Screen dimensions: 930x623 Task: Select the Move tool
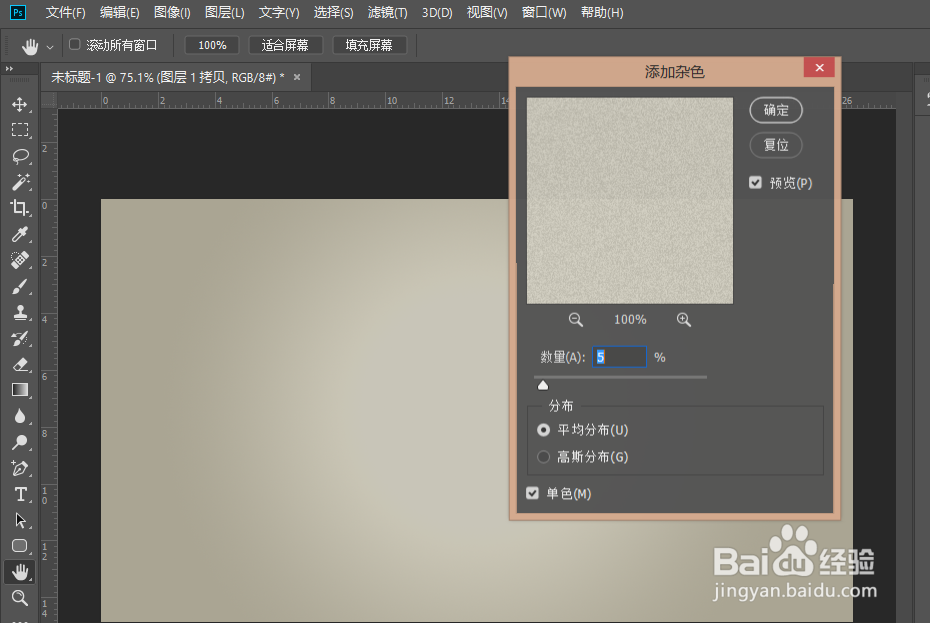[20, 103]
